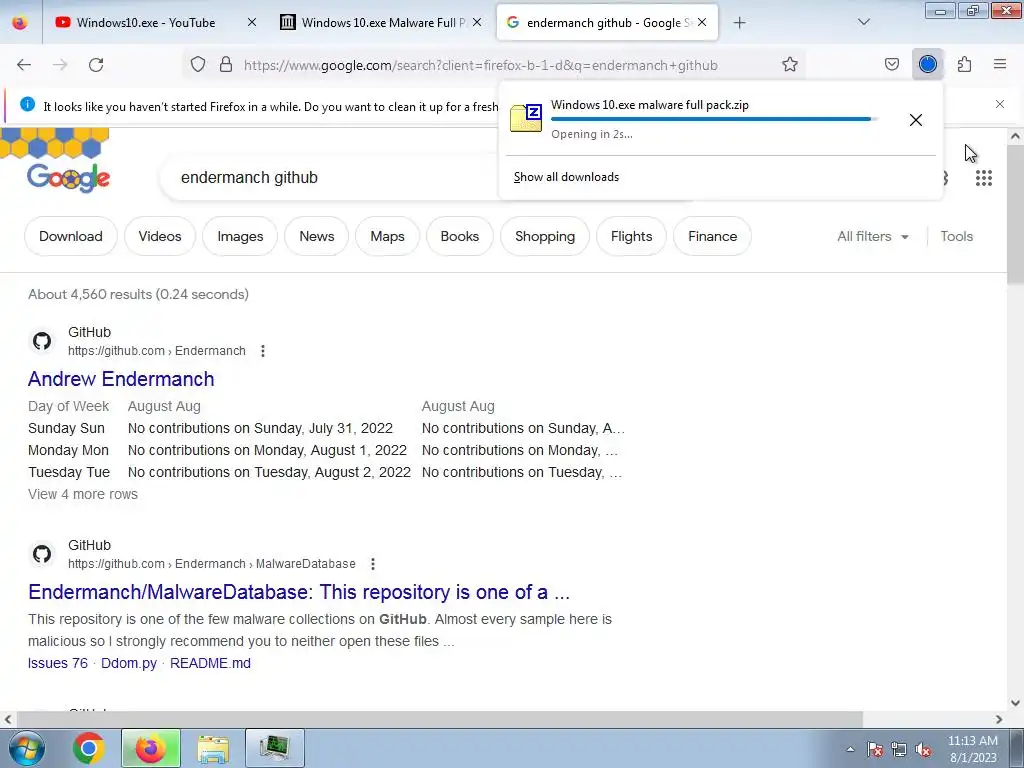
Task: Filter results by Flights chip
Action: pos(632,236)
